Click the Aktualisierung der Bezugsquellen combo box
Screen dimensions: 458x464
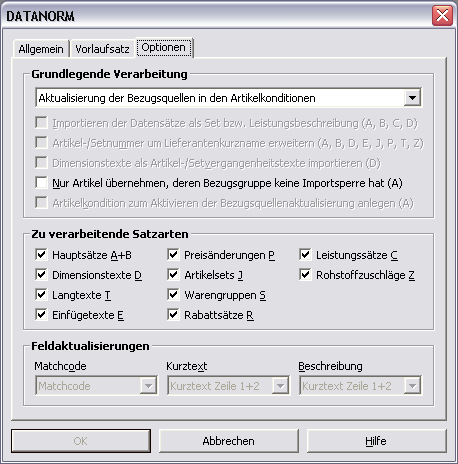(228, 98)
